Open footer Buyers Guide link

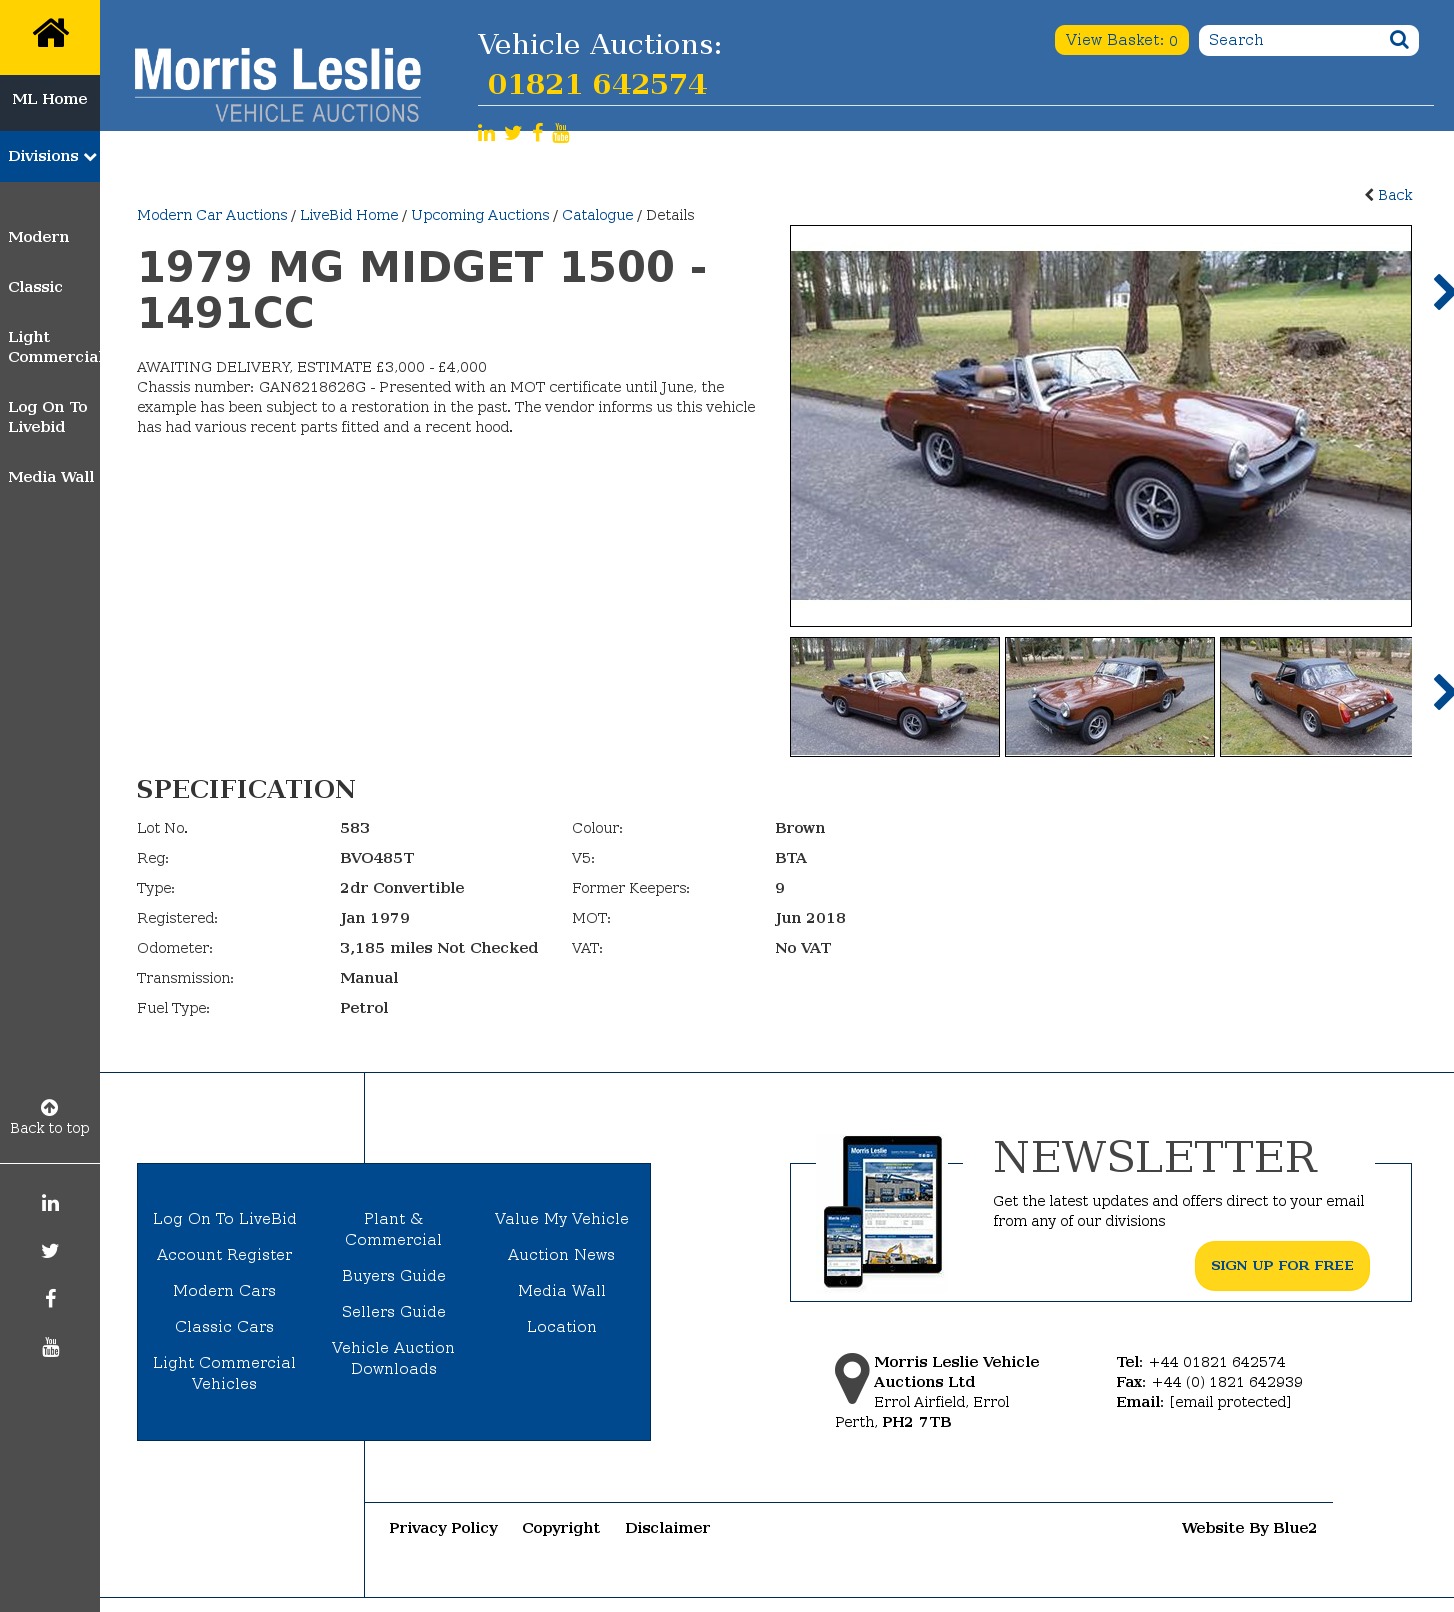click(394, 1276)
